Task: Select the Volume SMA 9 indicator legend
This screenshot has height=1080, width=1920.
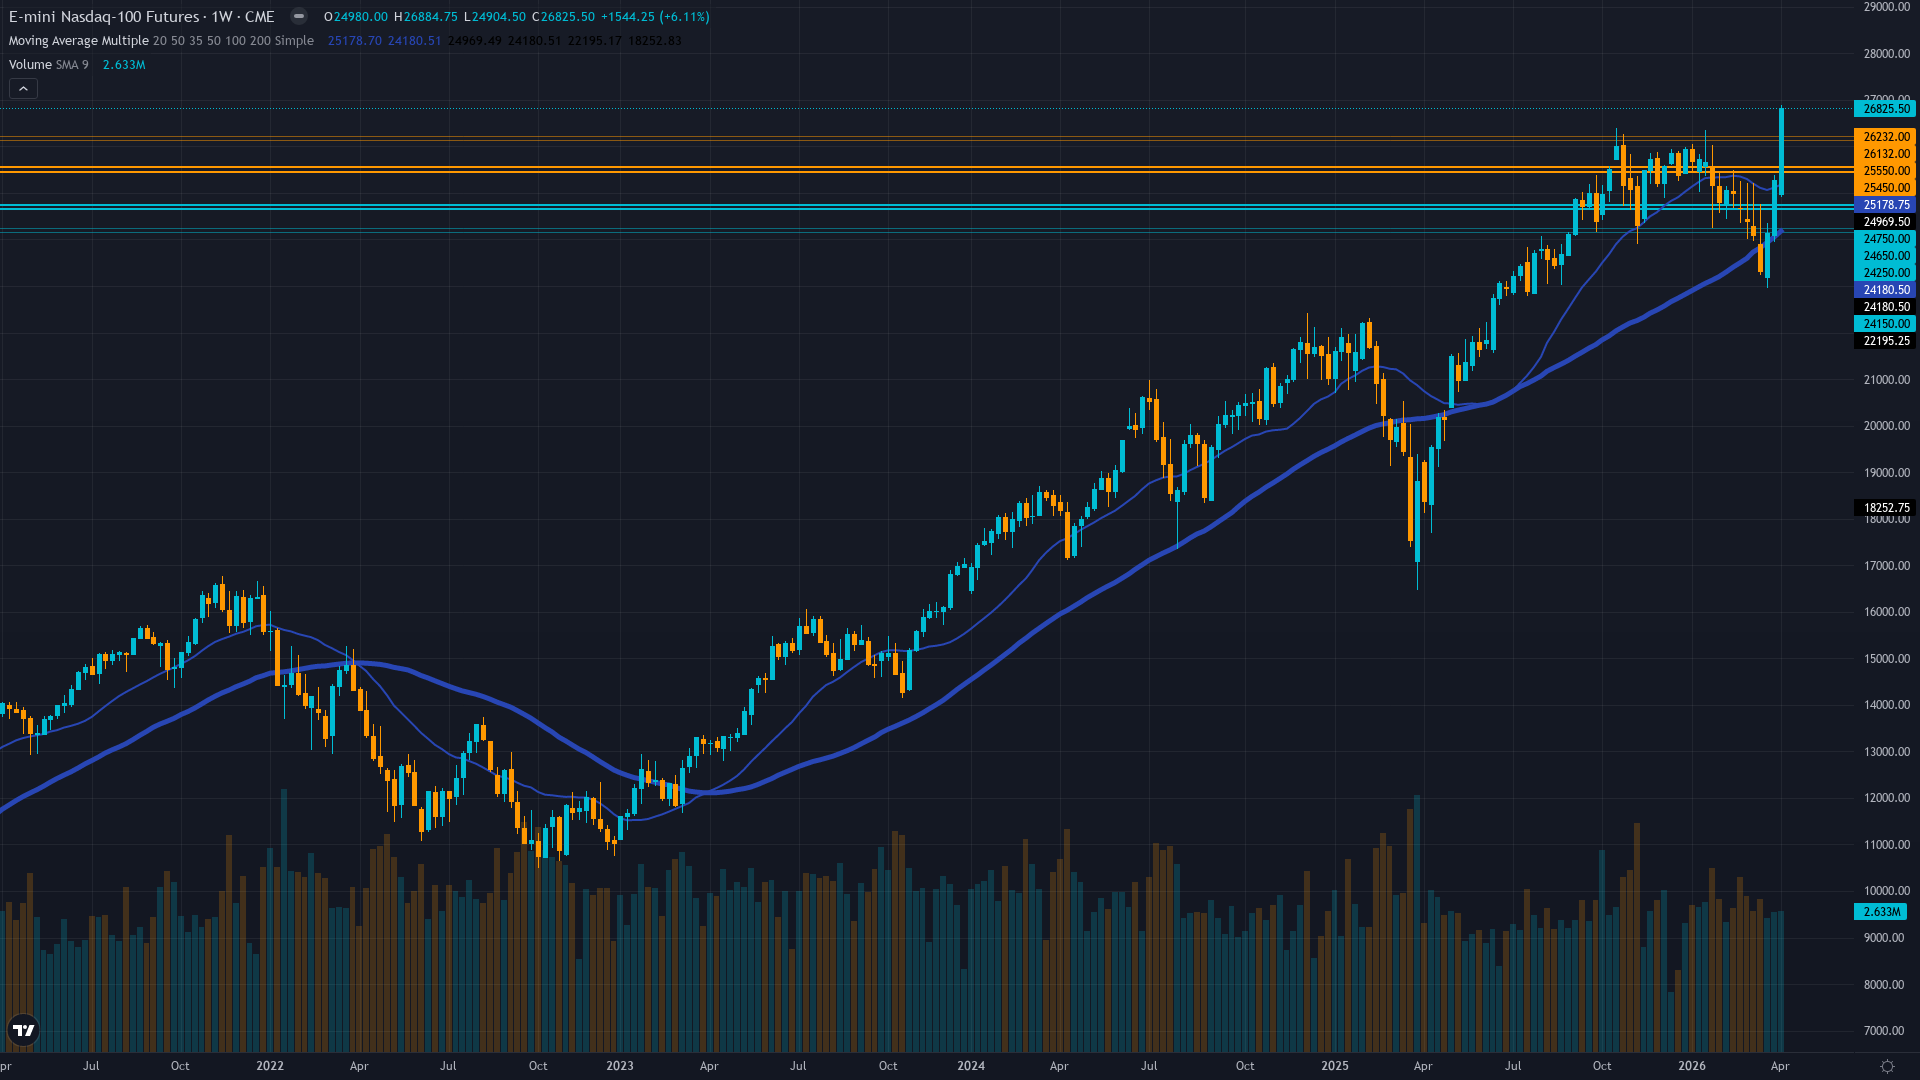Action: [x=49, y=65]
